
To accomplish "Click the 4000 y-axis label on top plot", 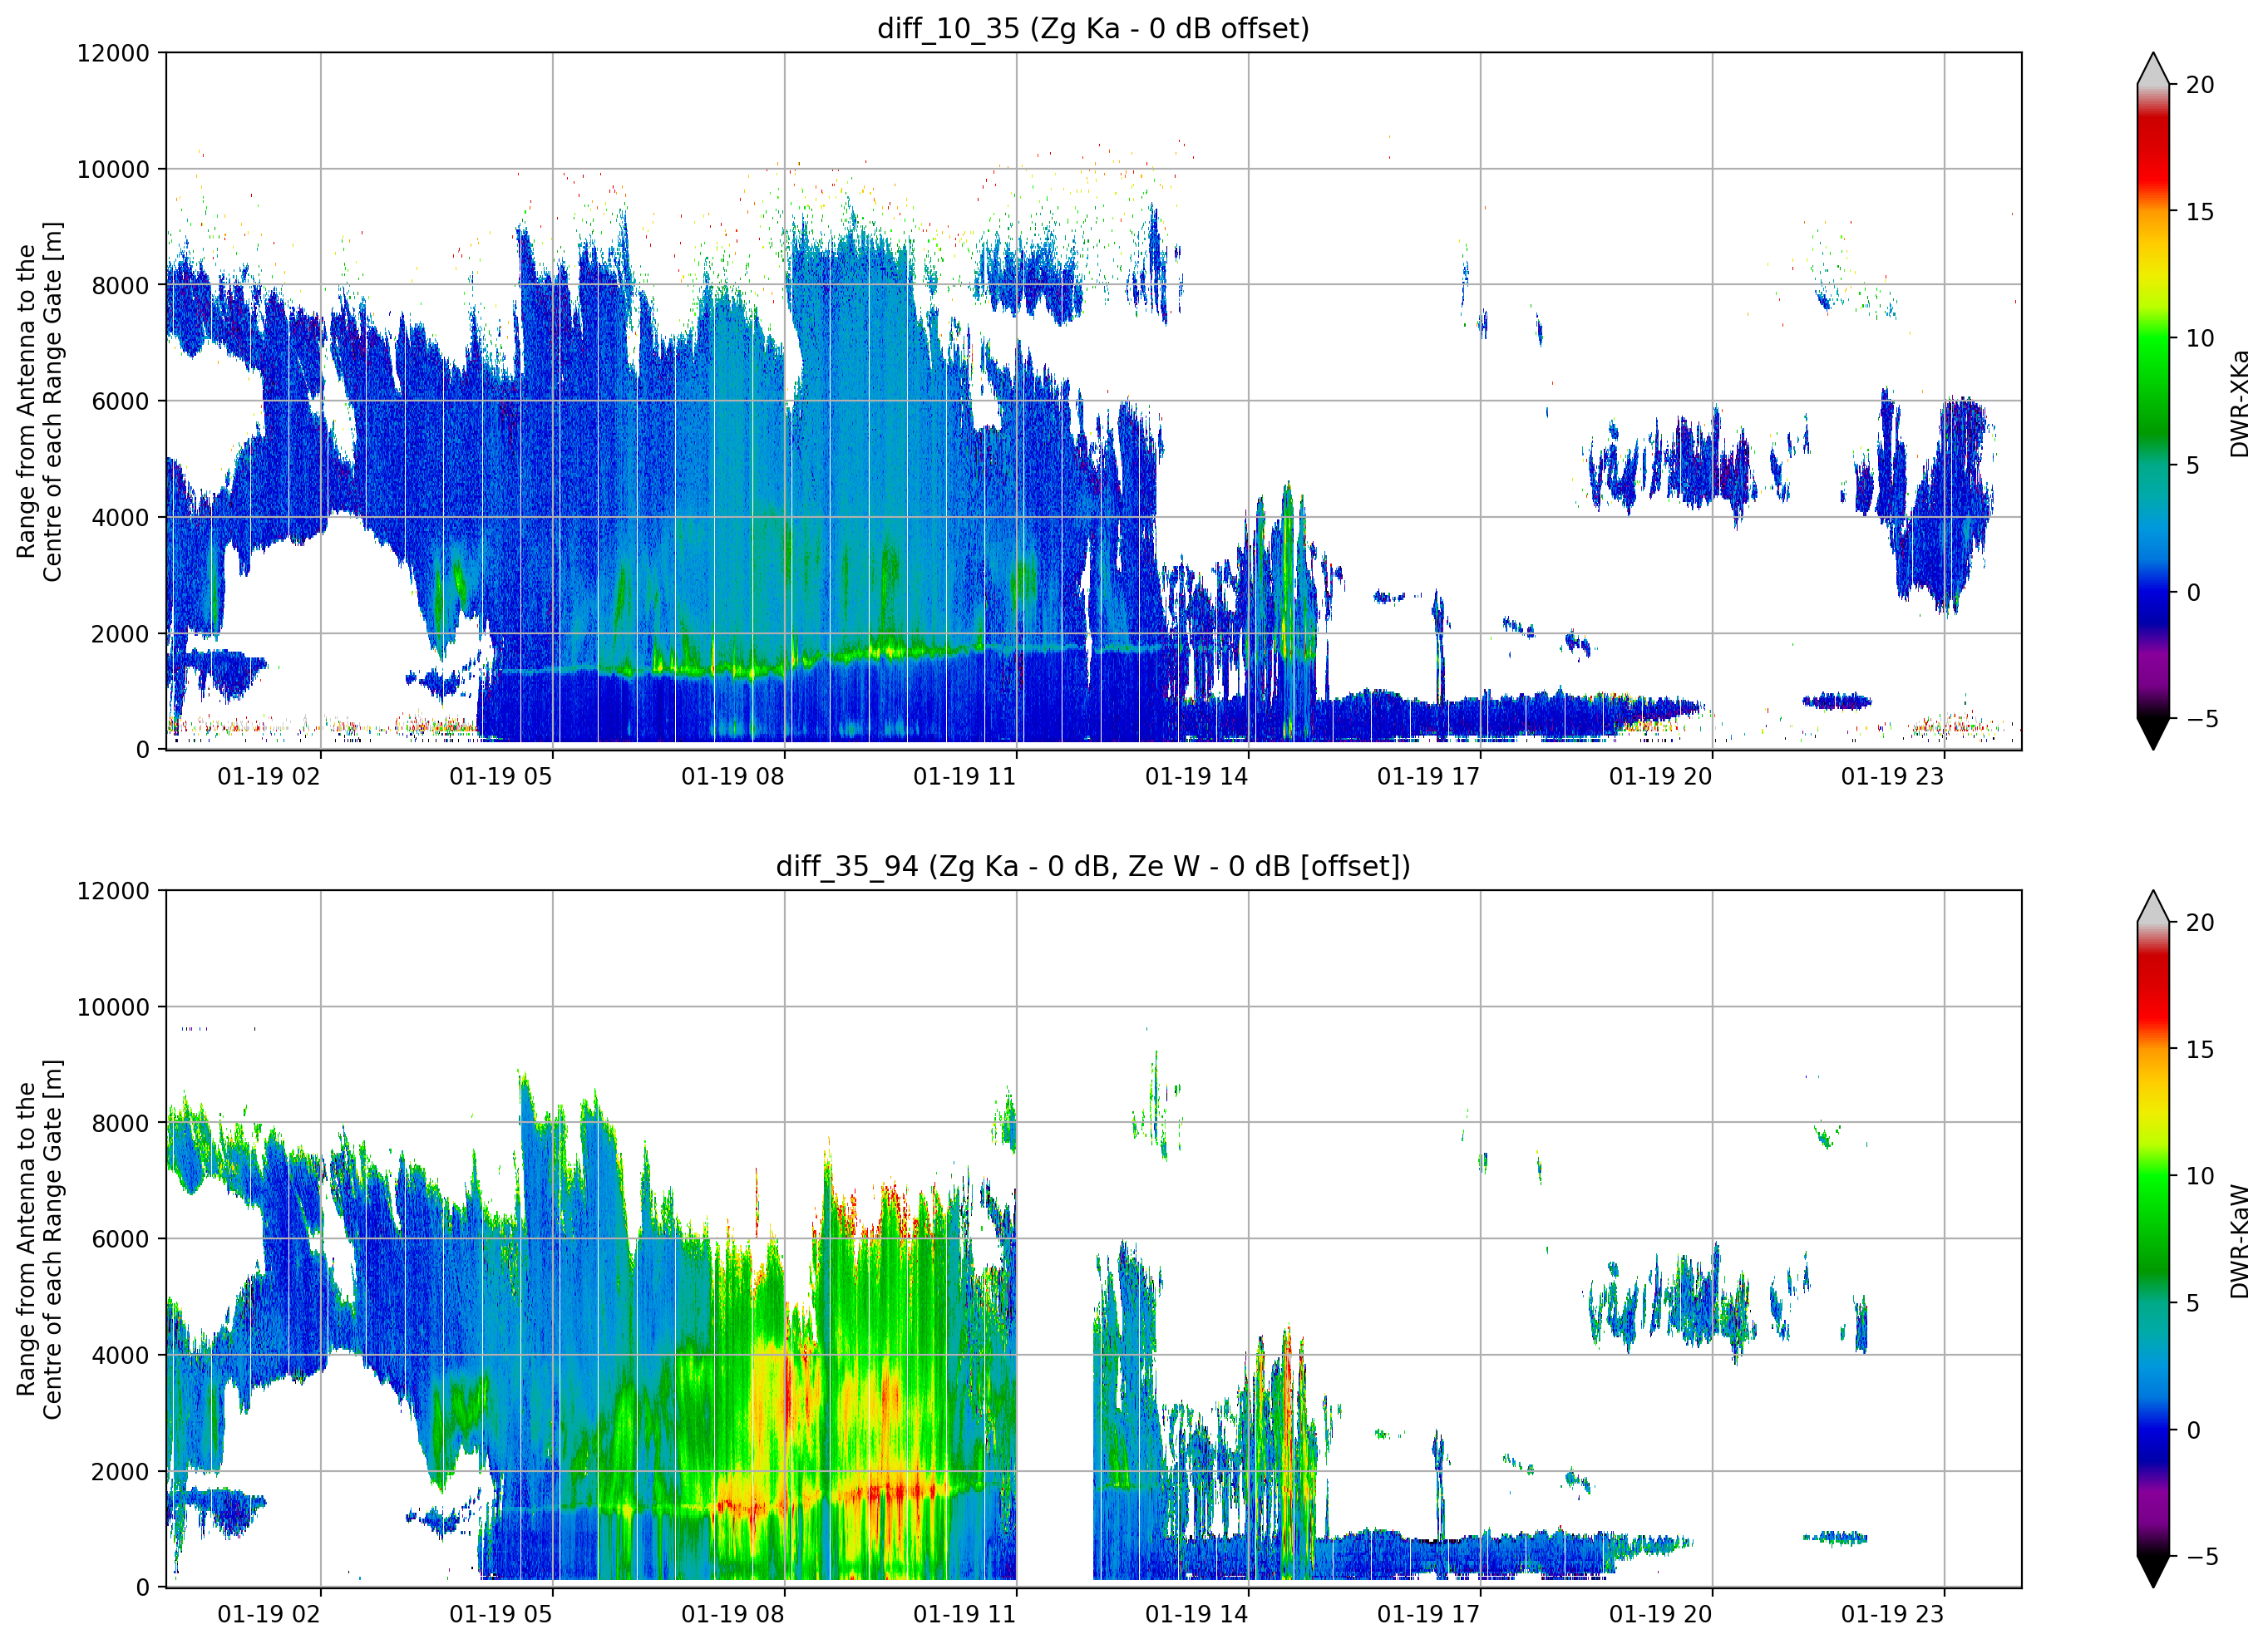I will 120,517.
